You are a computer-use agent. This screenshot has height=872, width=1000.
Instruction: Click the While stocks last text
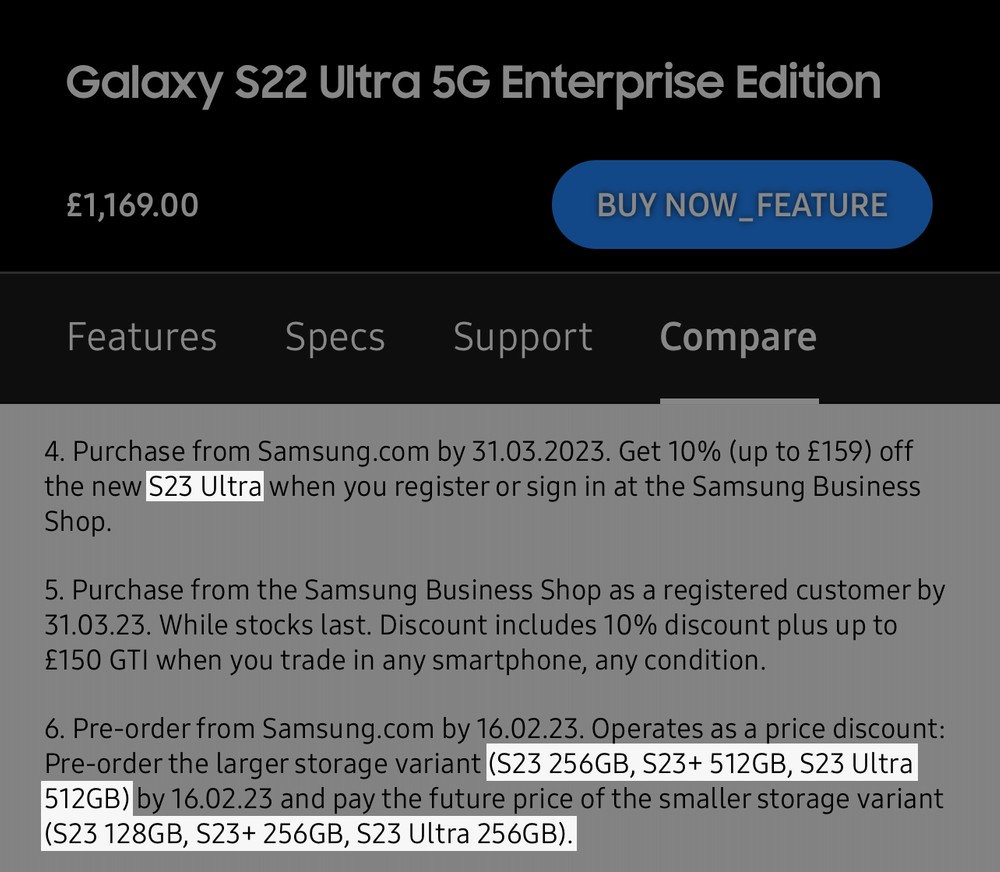265,625
